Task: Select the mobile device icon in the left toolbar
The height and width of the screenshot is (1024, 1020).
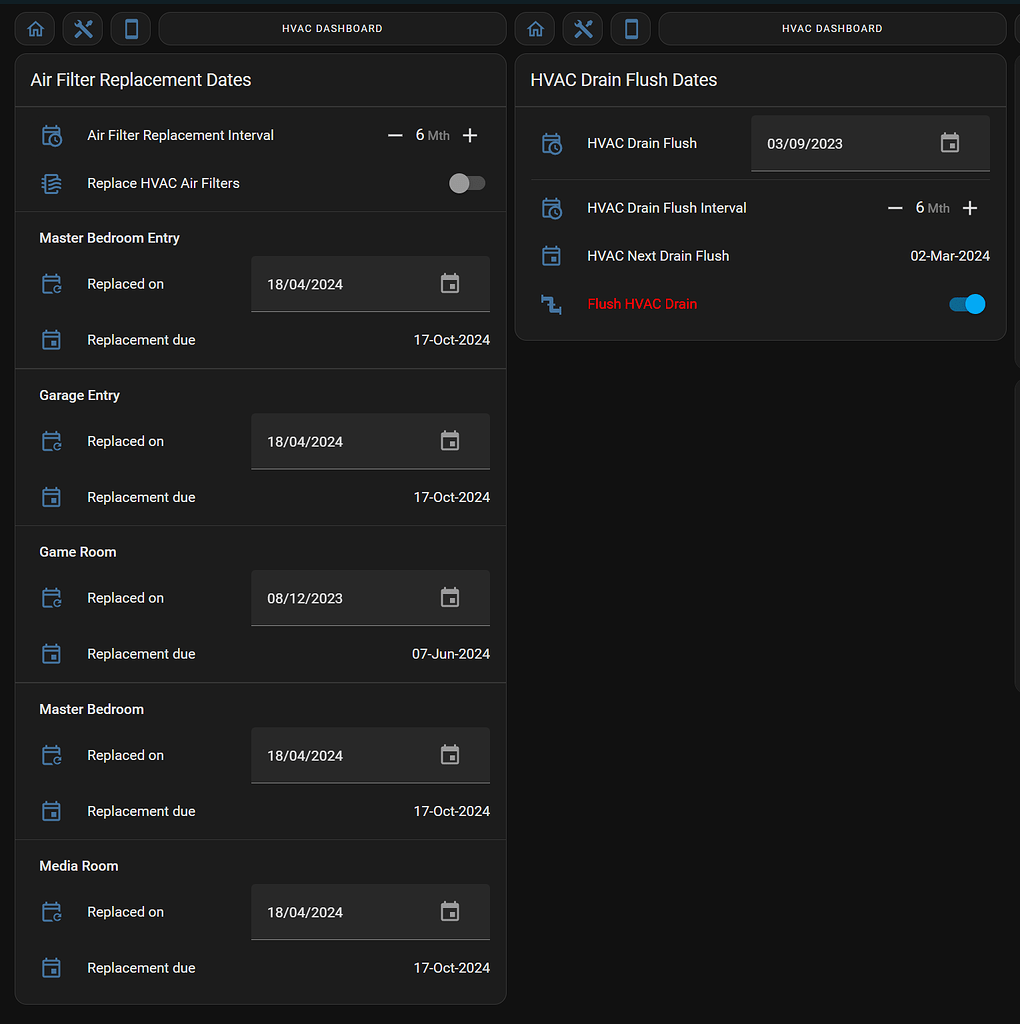Action: (x=130, y=28)
